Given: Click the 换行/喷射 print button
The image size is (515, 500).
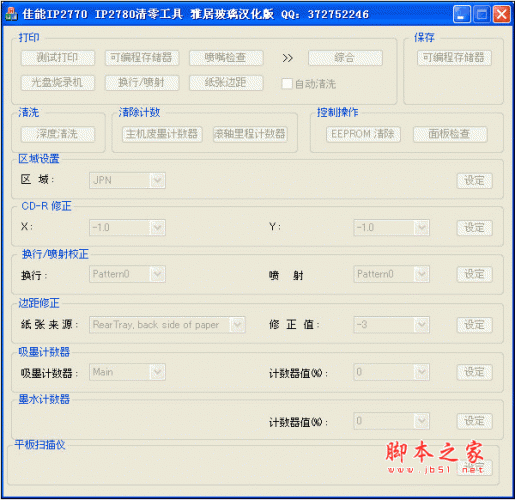Looking at the screenshot, I should tap(142, 83).
